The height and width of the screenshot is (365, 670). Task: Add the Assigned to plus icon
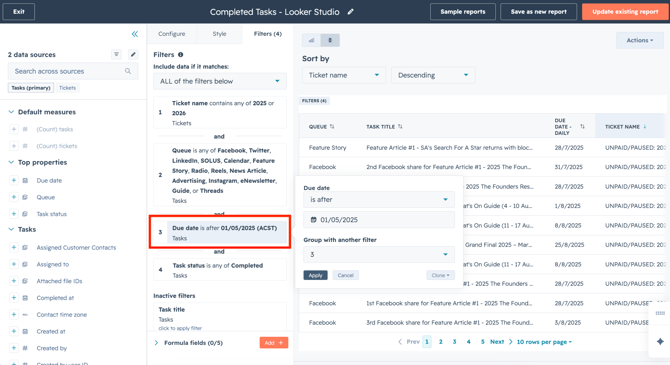click(x=14, y=264)
